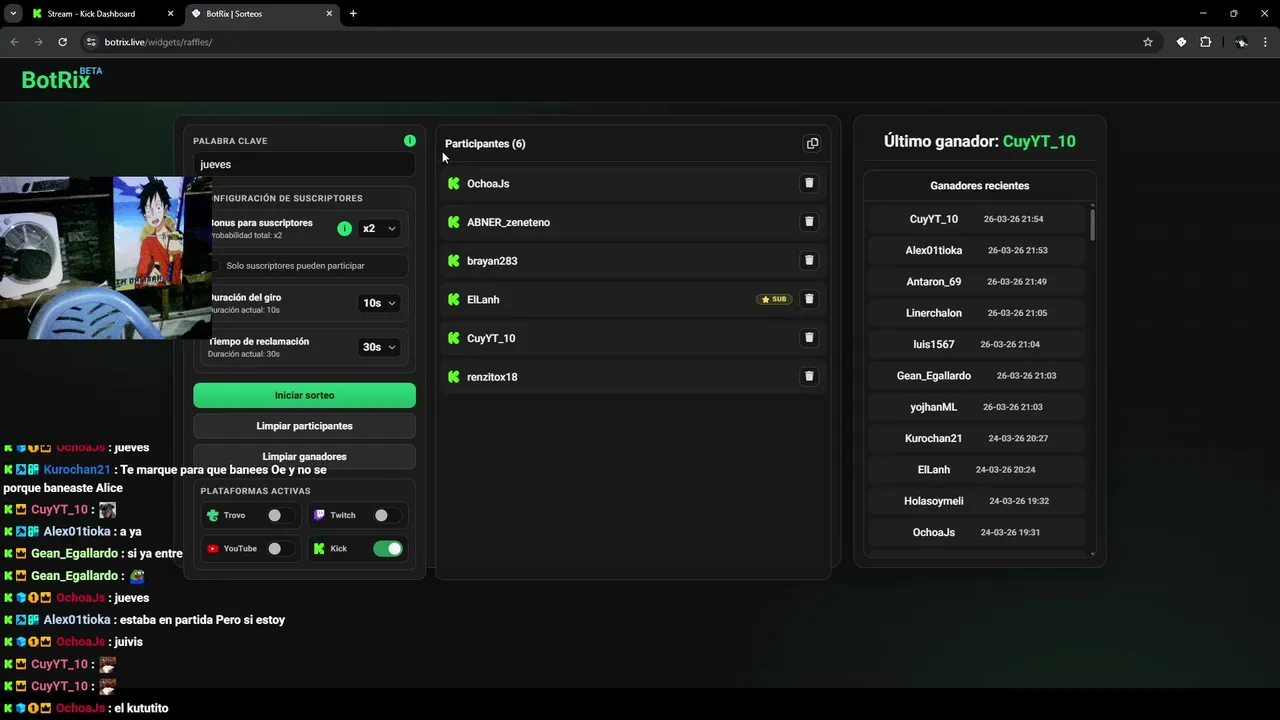
Task: Bookmark this page with the star icon
Action: [1148, 42]
